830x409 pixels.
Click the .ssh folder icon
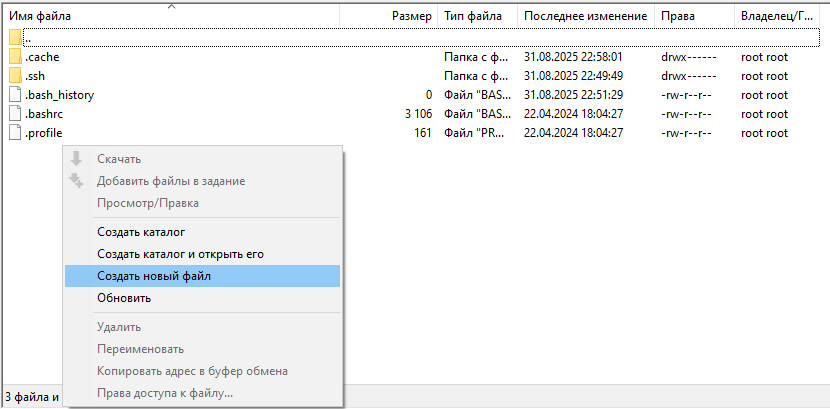coord(15,76)
